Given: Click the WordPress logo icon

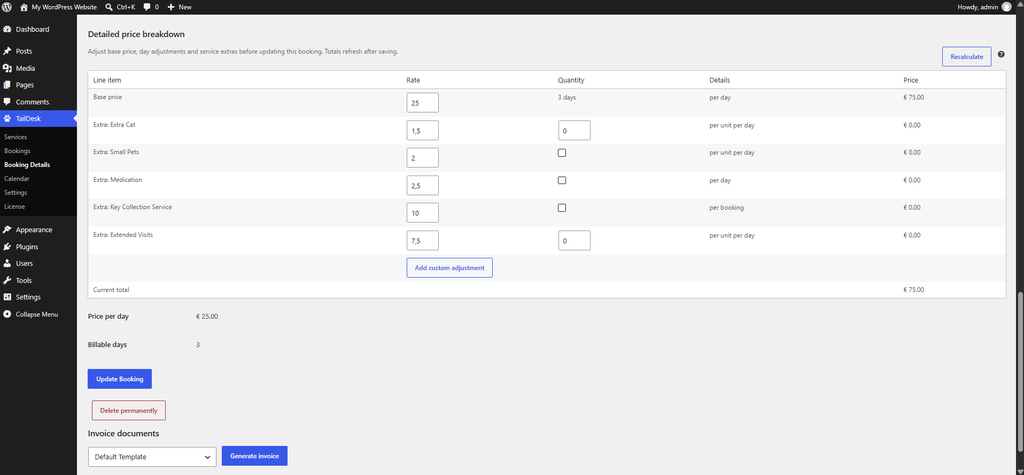Looking at the screenshot, I should point(7,7).
